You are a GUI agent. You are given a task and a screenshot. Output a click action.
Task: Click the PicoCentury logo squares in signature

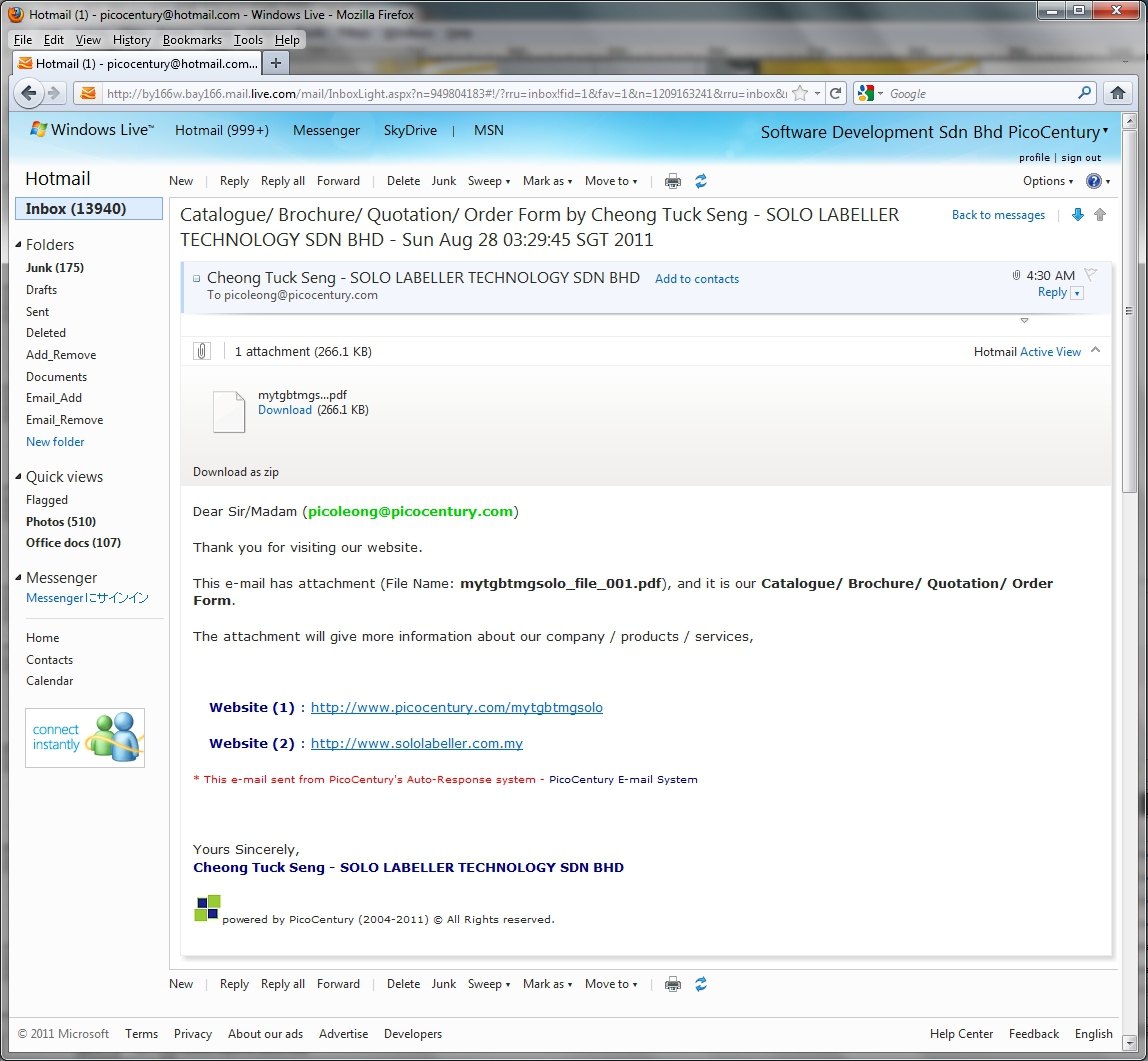point(207,908)
